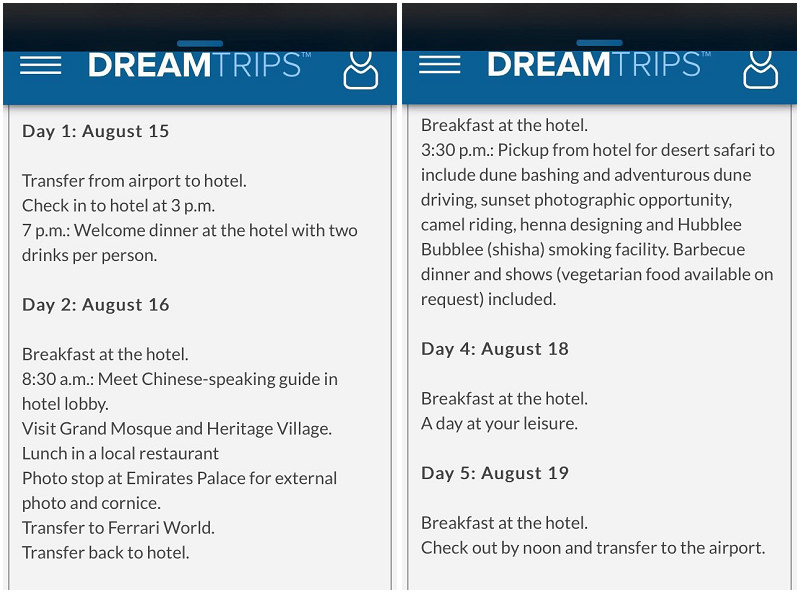Tap the profile icon on the right screen

[760, 70]
